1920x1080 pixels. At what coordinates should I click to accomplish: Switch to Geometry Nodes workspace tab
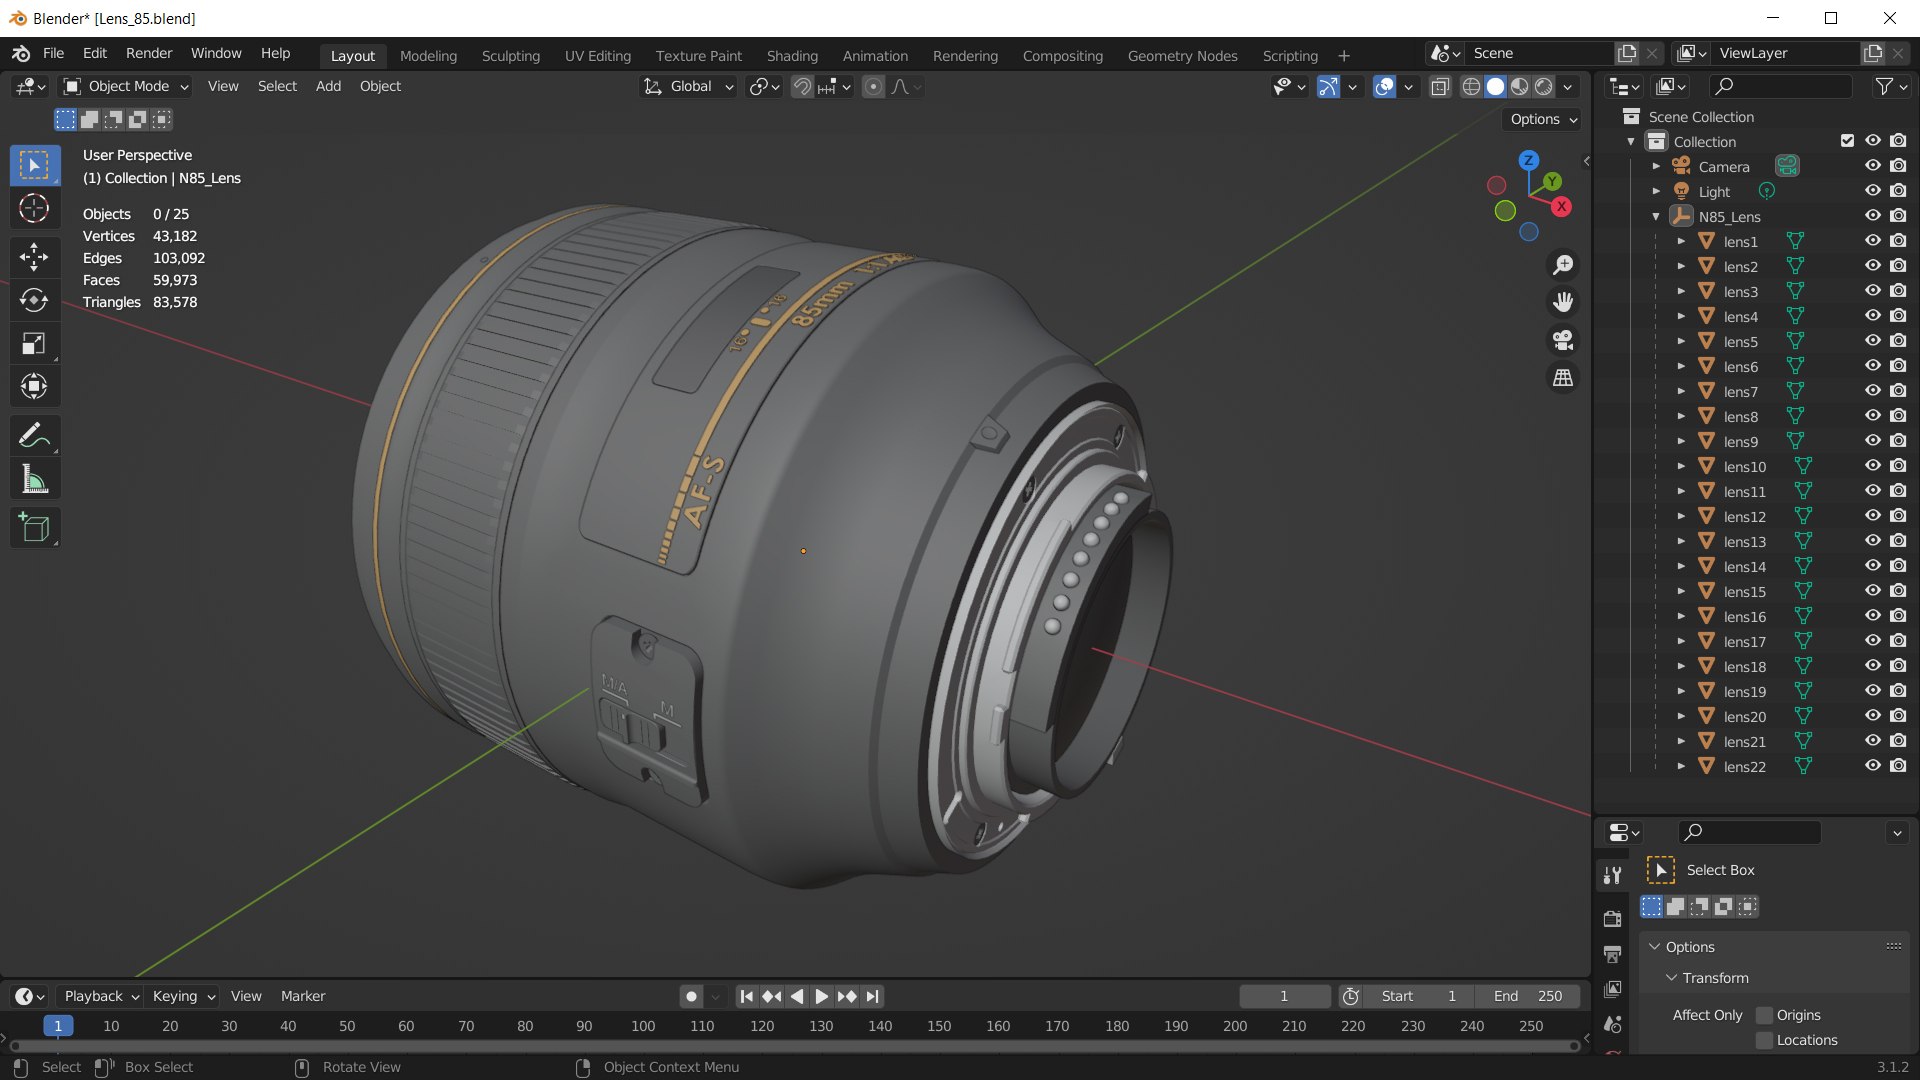pyautogui.click(x=1182, y=56)
